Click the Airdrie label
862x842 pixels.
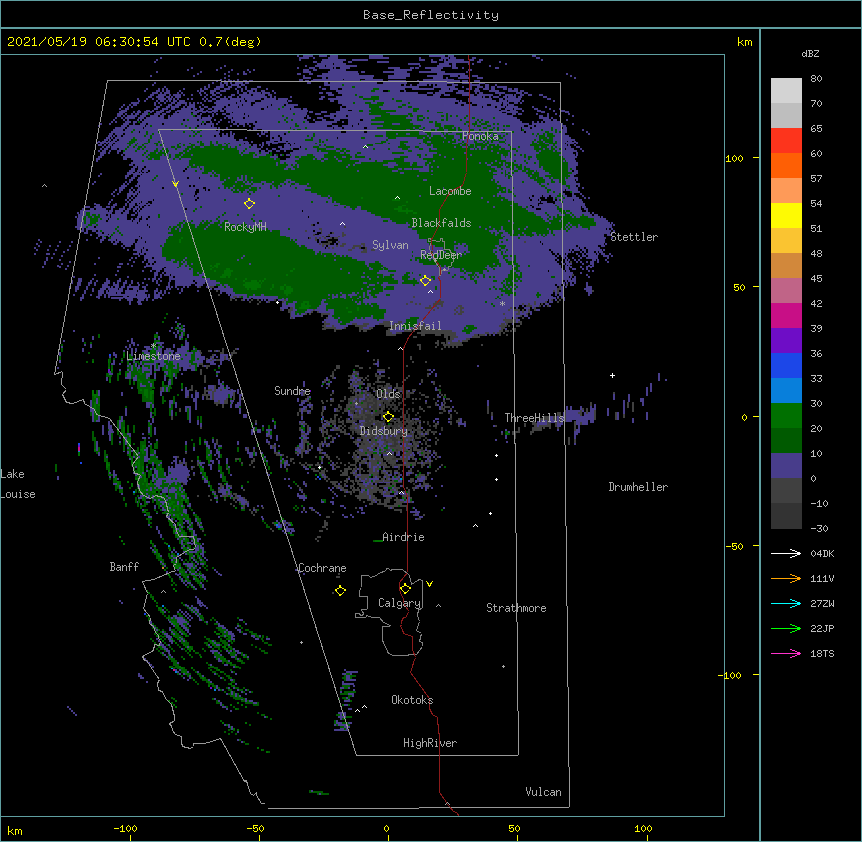pos(403,537)
